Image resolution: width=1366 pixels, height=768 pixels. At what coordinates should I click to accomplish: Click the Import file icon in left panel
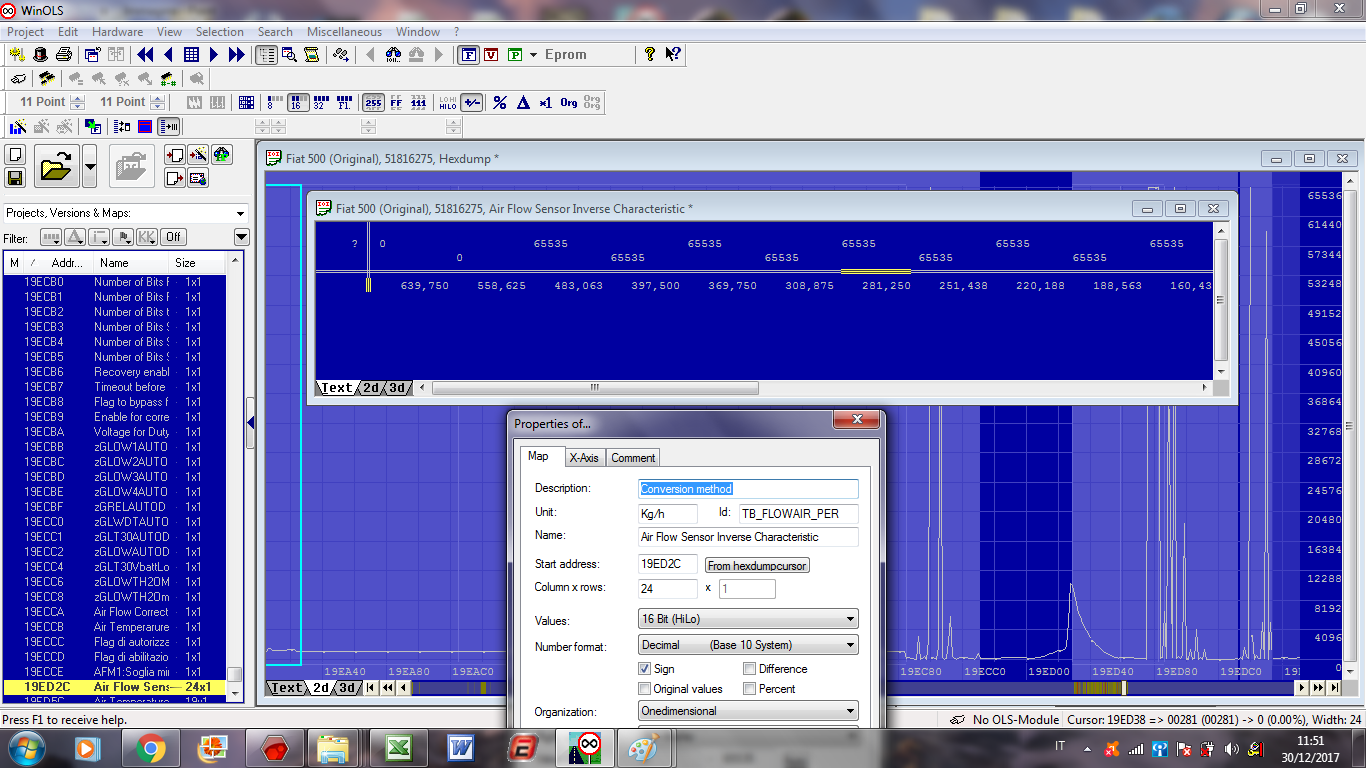[x=175, y=155]
